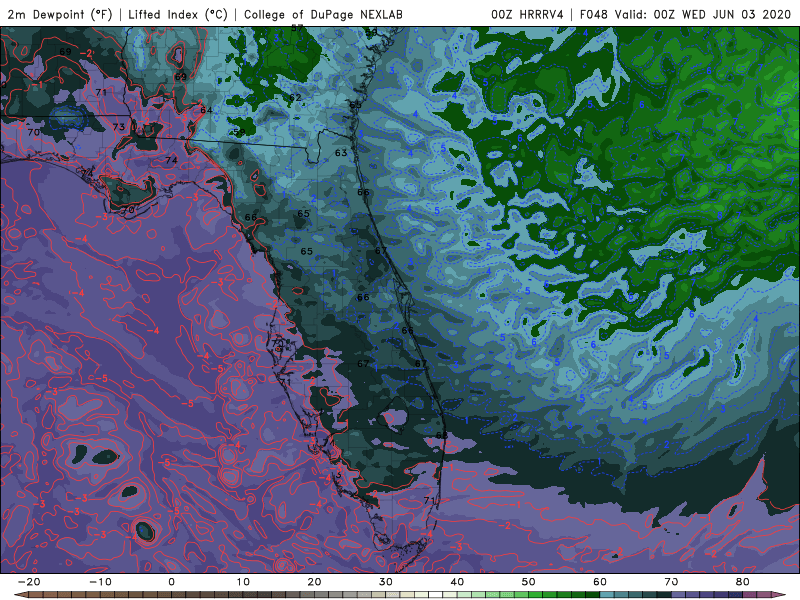Click the '60' color scale label
The height and width of the screenshot is (600, 800).
tap(600, 582)
